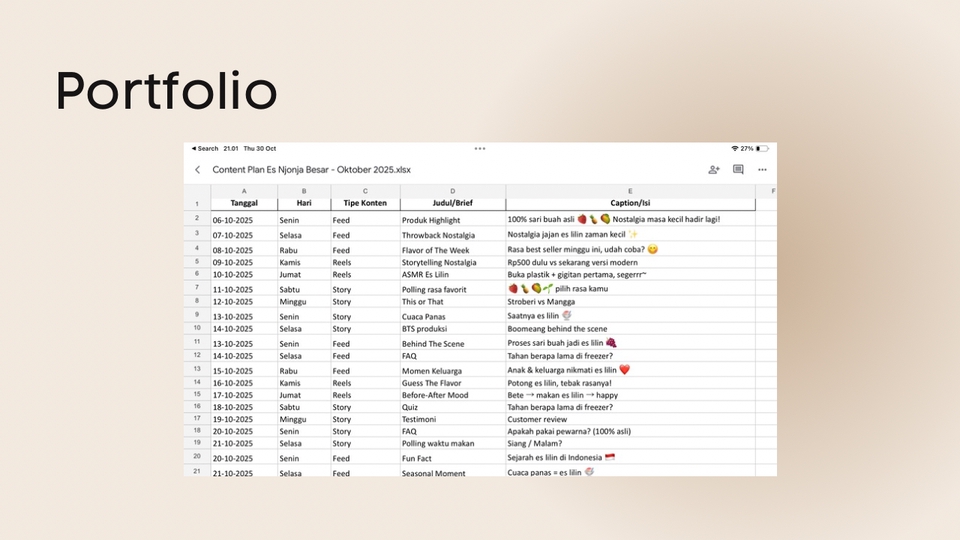Viewport: 960px width, 540px height.
Task: Select the Tanggal header cell
Action: tap(244, 203)
